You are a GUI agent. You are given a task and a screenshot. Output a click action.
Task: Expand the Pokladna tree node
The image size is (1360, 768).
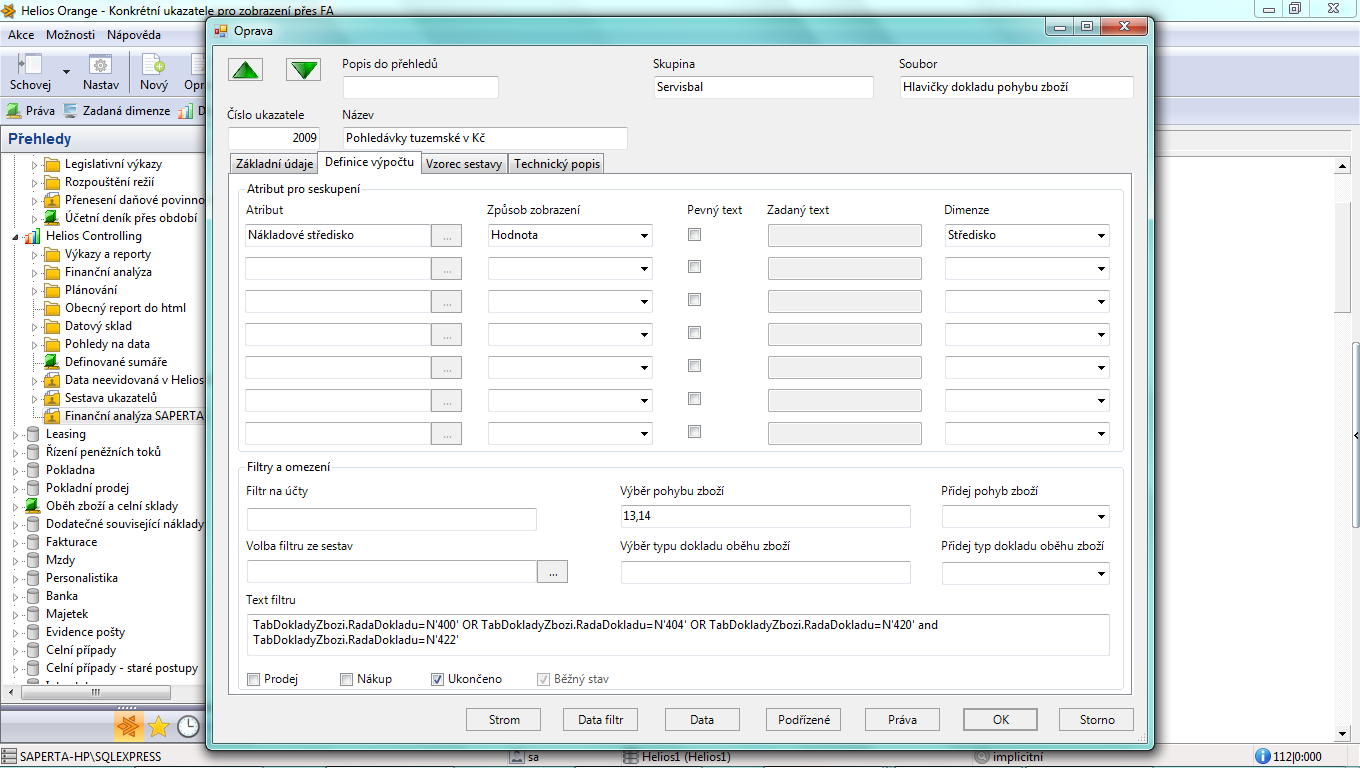[15, 470]
